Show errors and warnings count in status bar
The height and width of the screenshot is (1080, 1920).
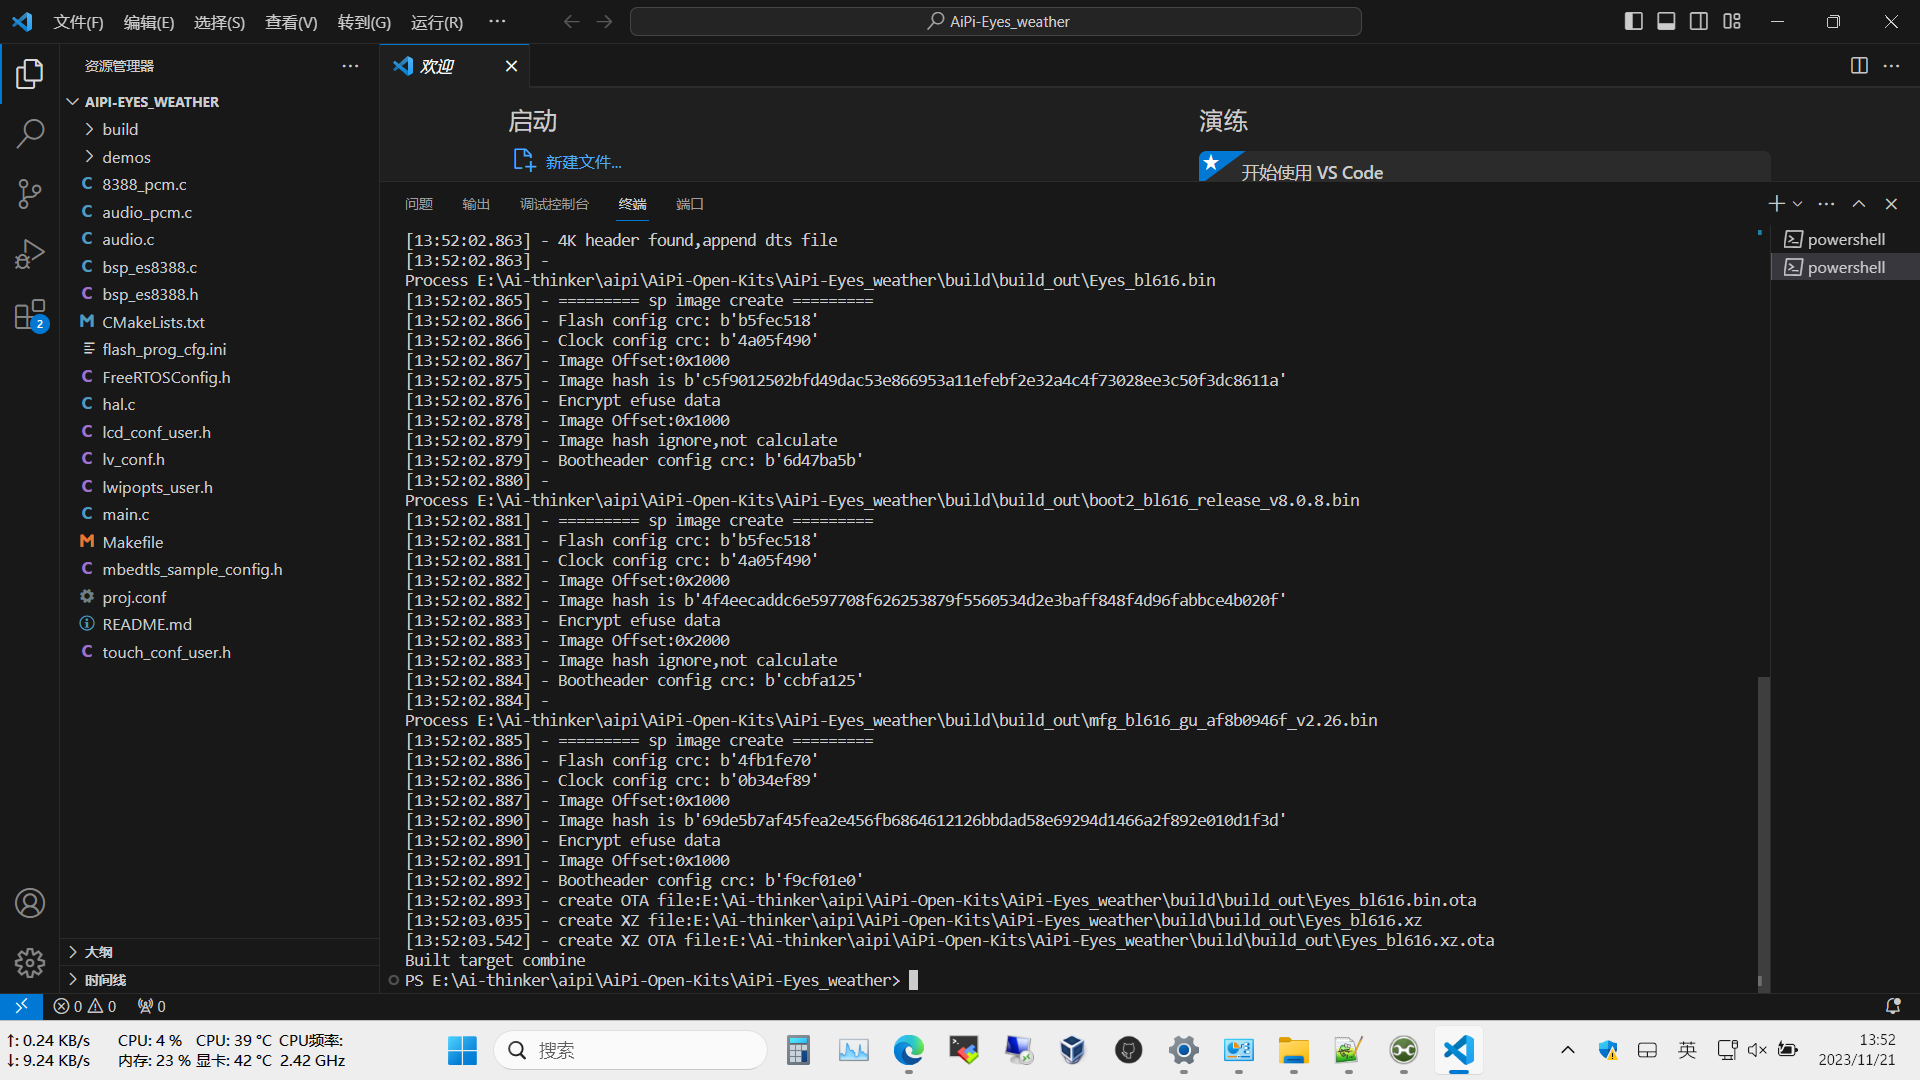tap(85, 1006)
